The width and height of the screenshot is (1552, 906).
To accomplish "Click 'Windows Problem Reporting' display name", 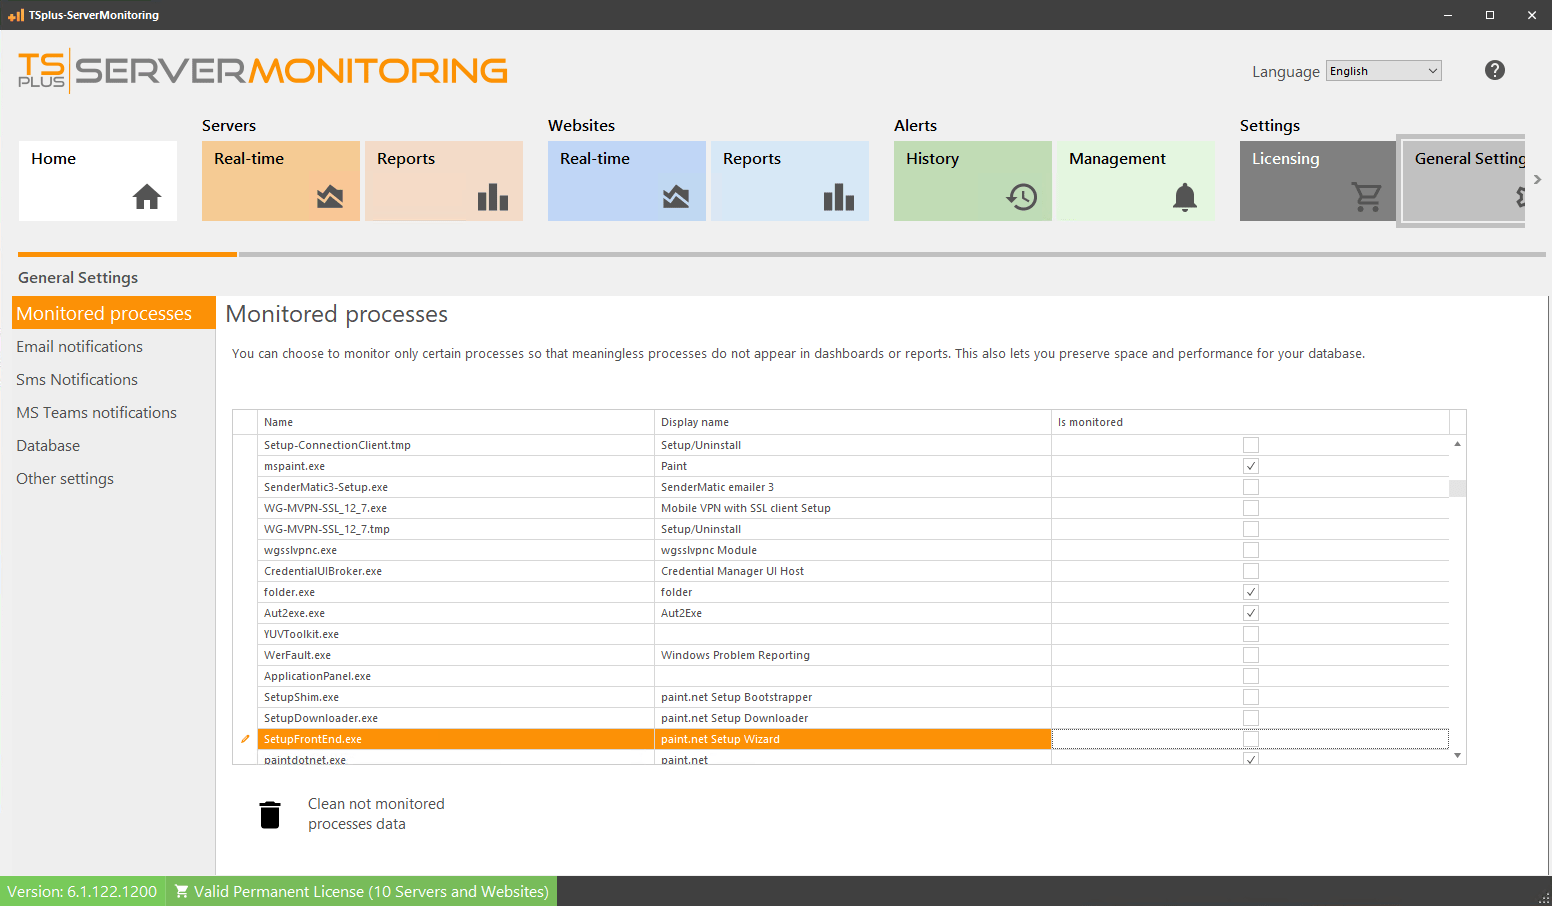I will [x=853, y=655].
